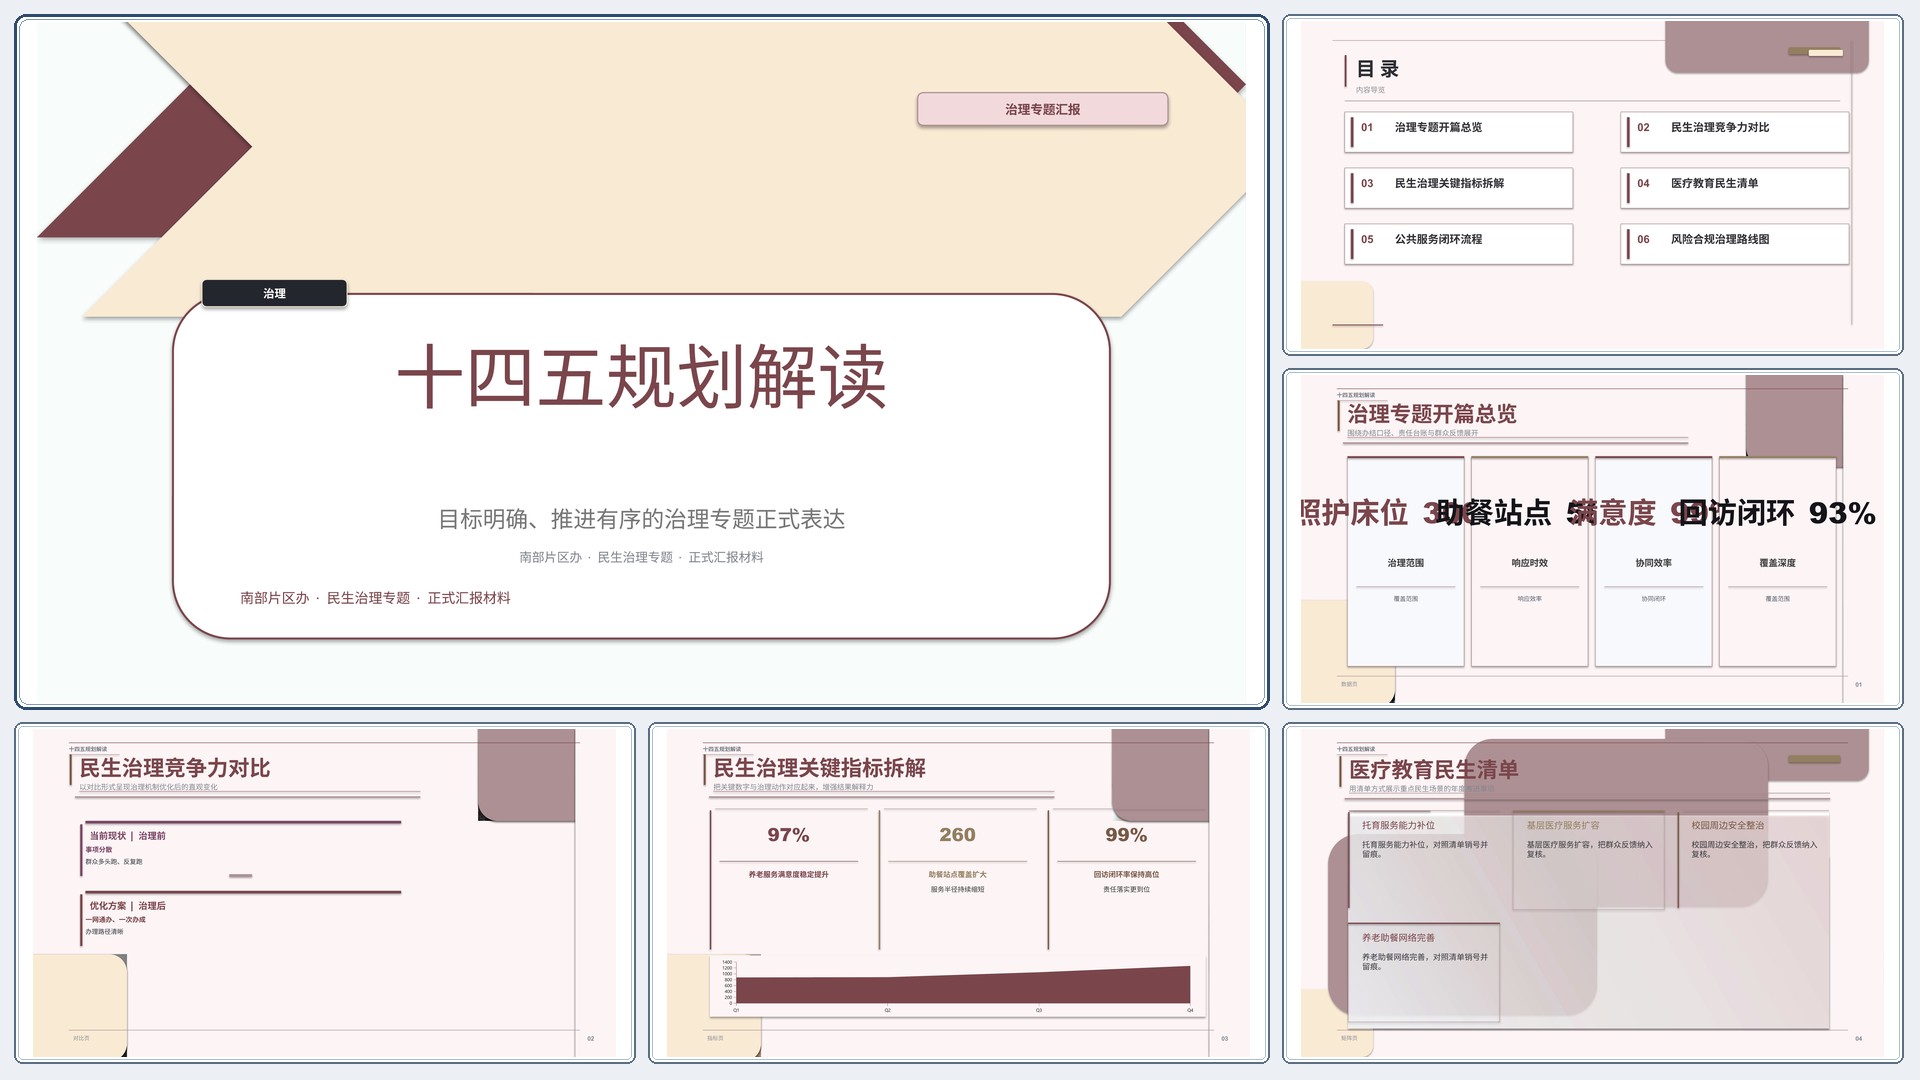
Task: Click the 响应时效 card label
Action: [x=1529, y=563]
